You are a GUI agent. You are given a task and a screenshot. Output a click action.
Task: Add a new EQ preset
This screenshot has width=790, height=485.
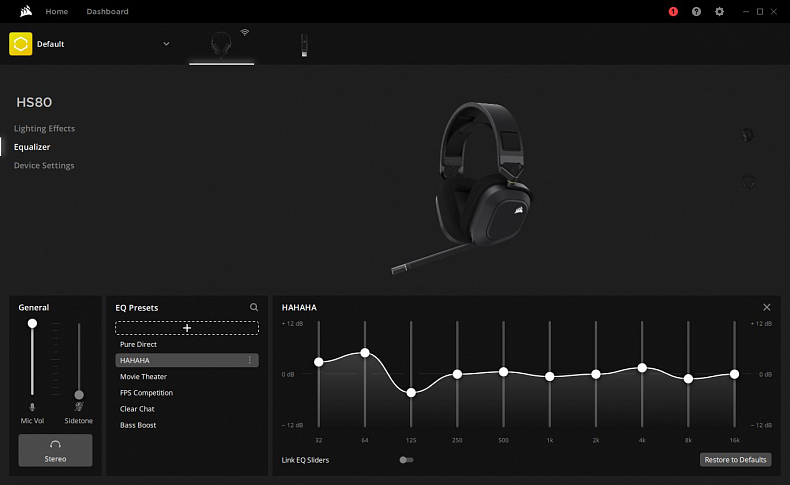187,328
